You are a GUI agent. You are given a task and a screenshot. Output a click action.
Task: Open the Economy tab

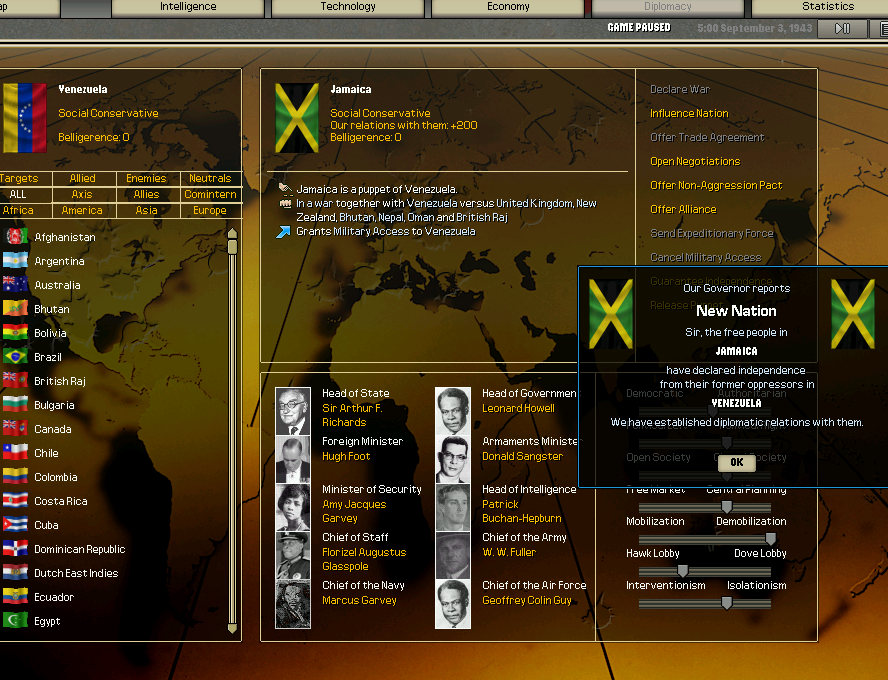pos(508,7)
